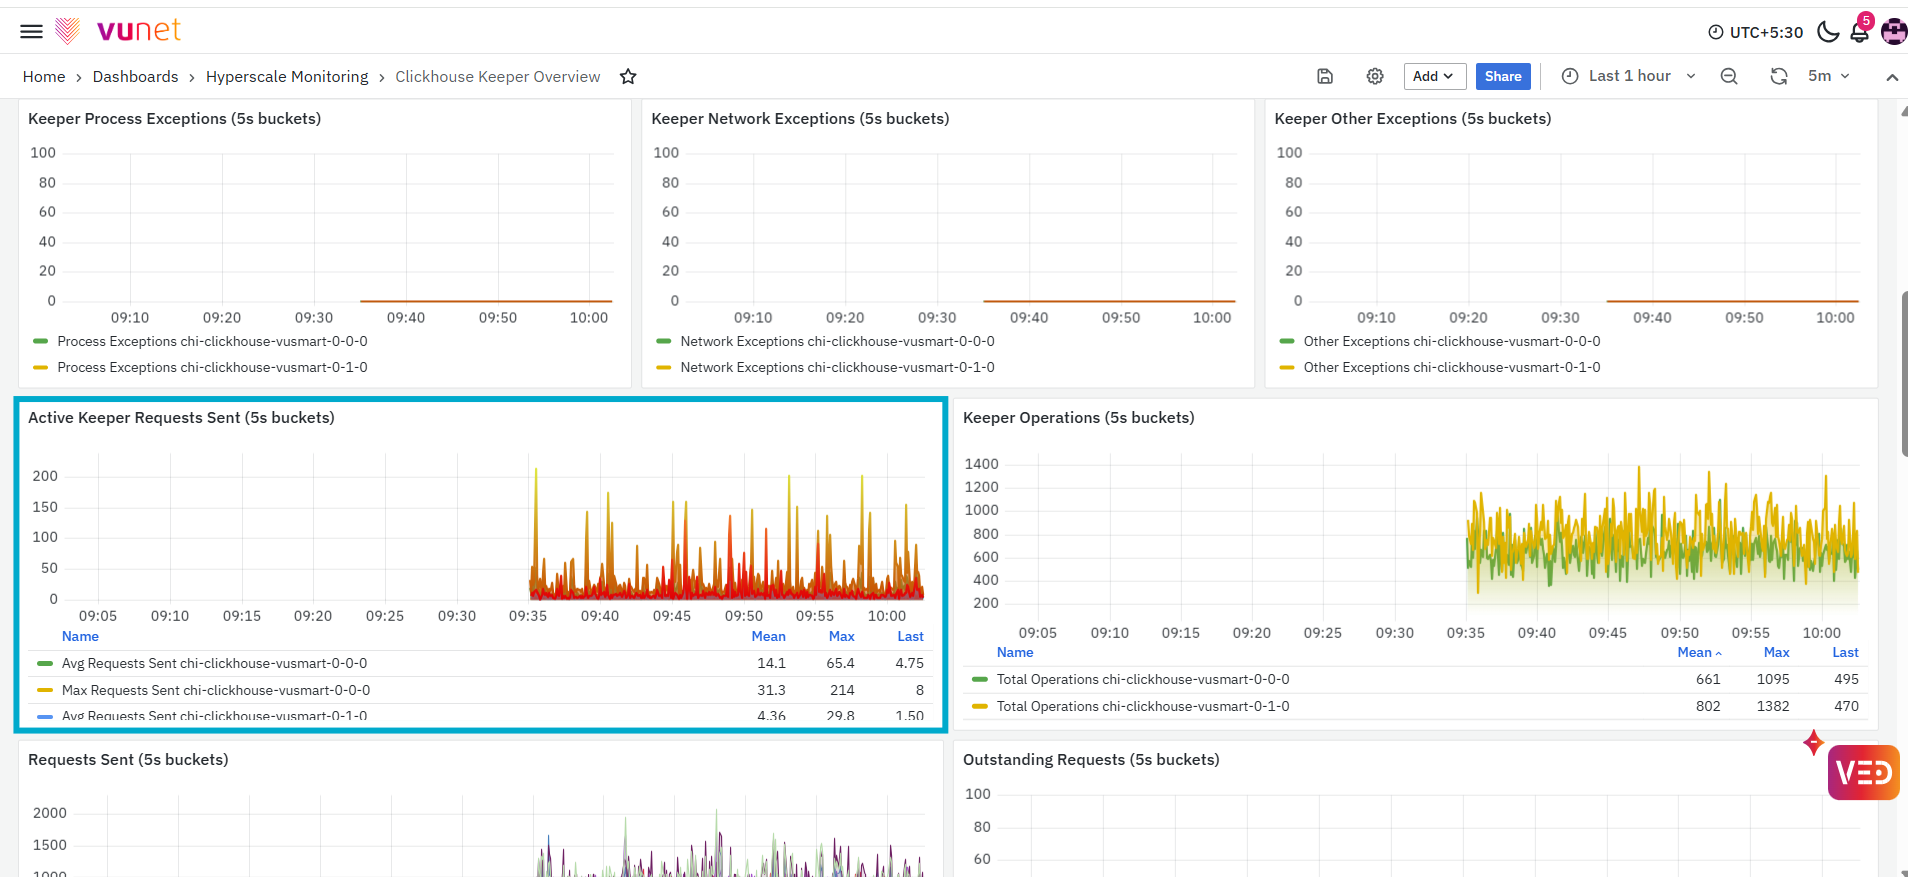Star the Clickhouse Keeper Overview dashboard
Screen dimensions: 1908x877
pos(628,77)
